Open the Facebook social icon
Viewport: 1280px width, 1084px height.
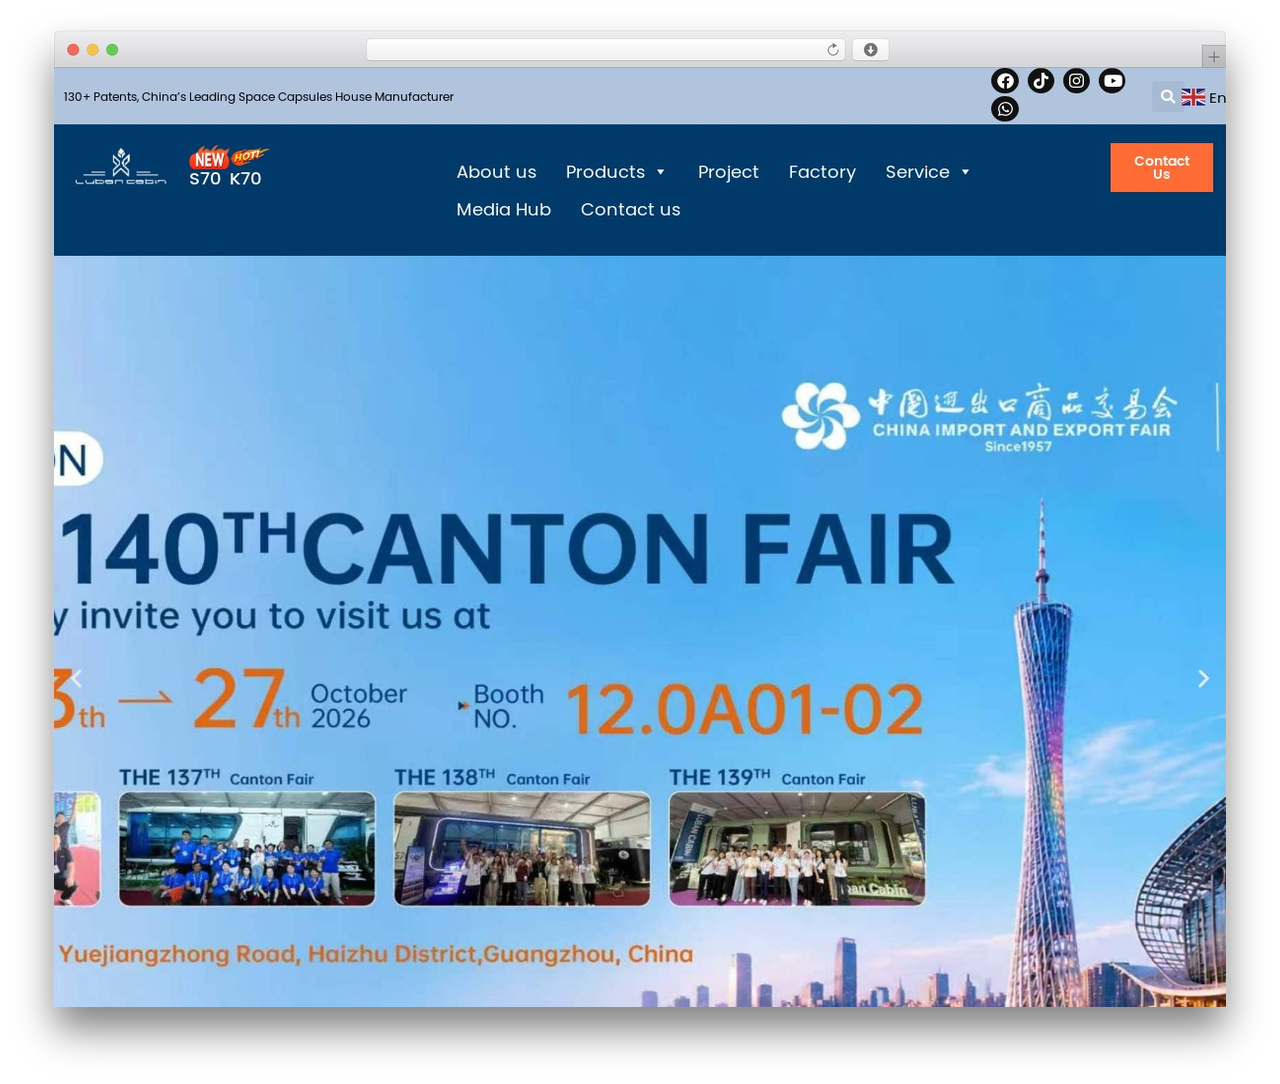pyautogui.click(x=1005, y=81)
